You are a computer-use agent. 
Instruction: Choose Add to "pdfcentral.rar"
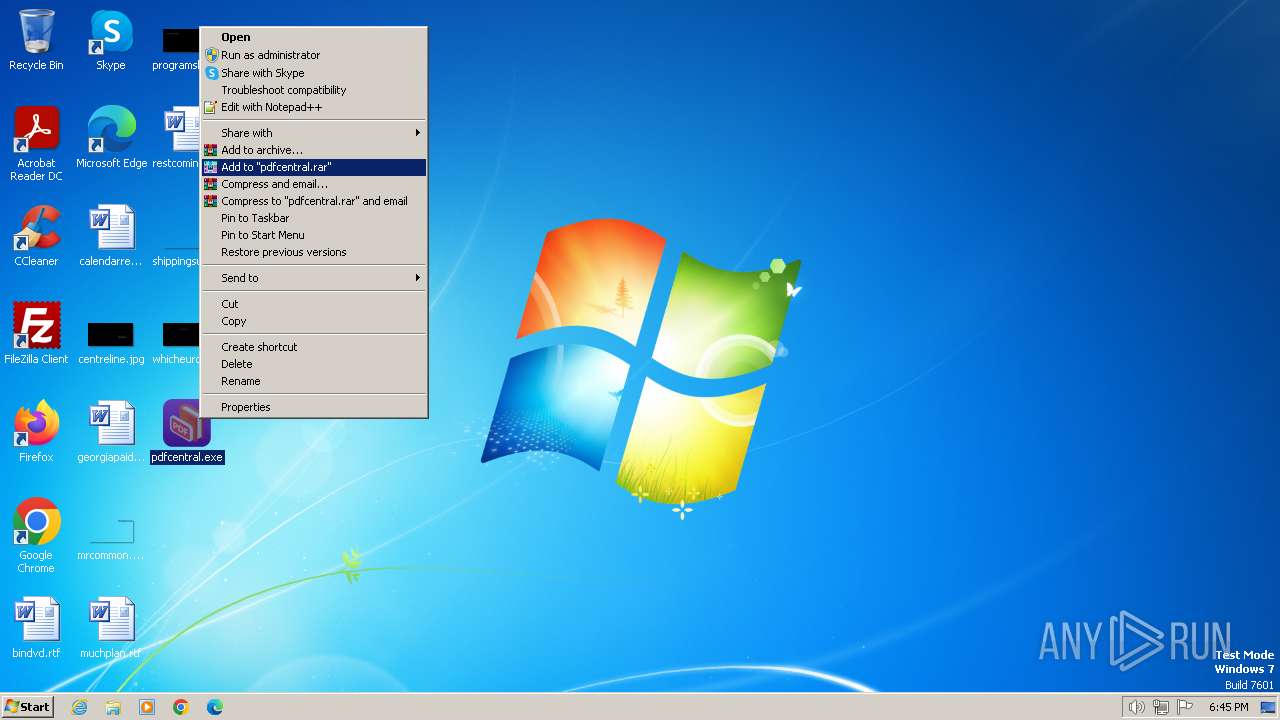(x=314, y=167)
